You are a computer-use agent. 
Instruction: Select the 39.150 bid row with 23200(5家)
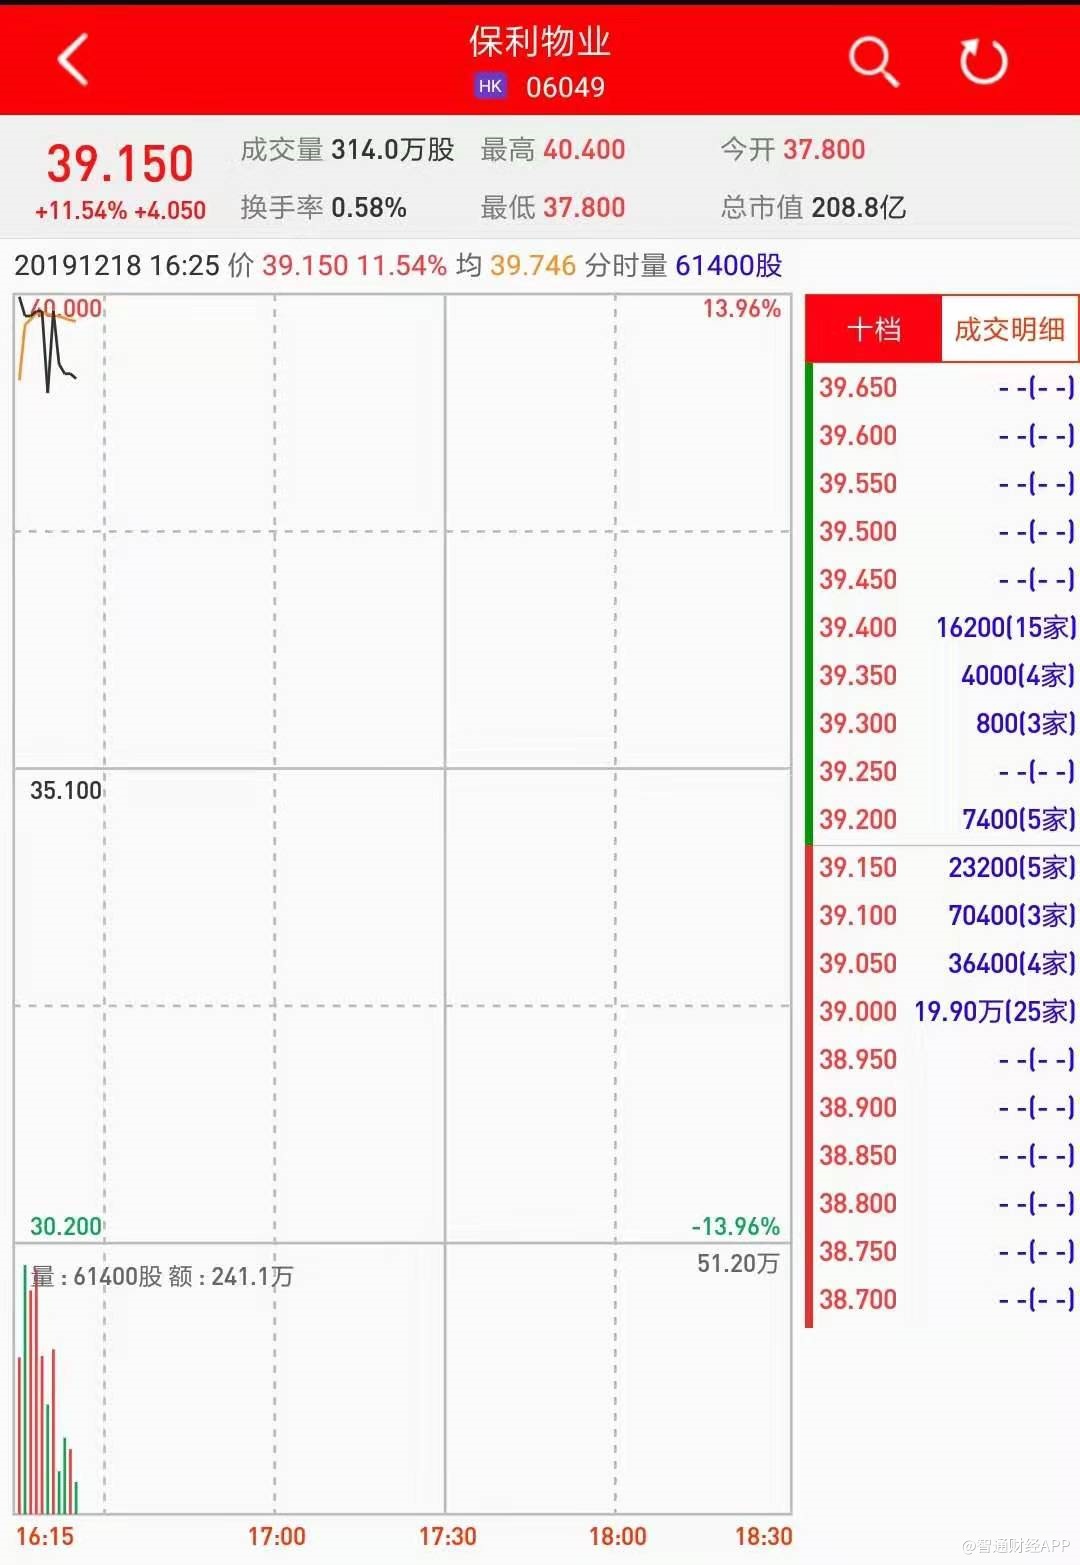click(944, 867)
